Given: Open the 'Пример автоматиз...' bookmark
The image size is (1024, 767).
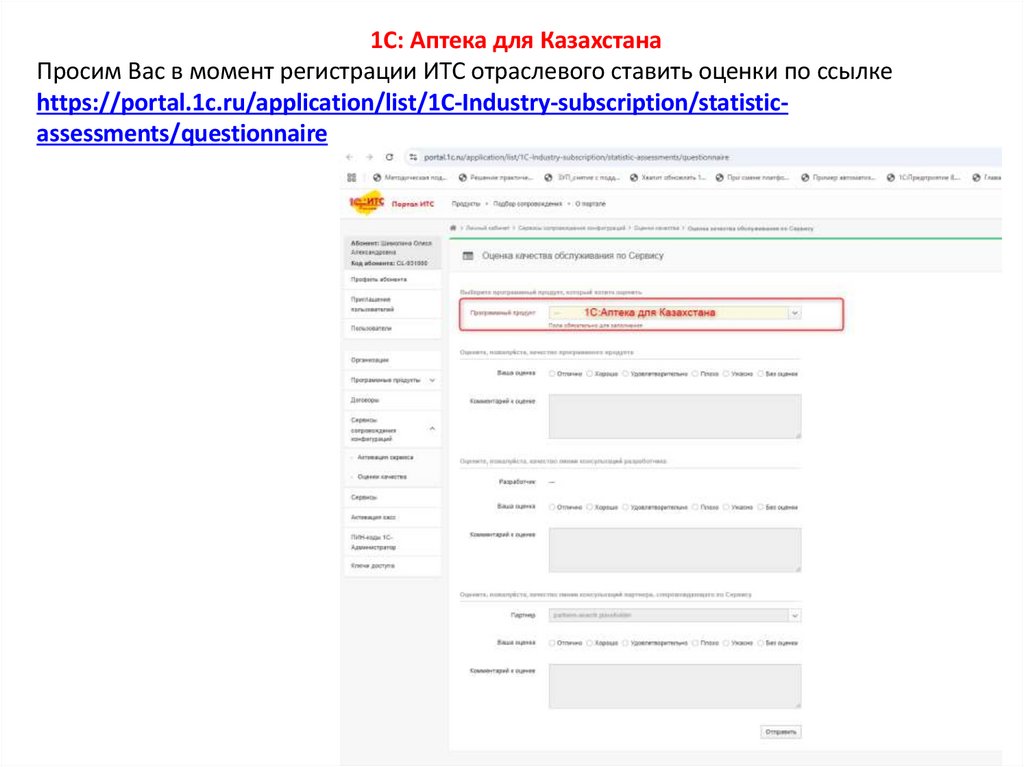Looking at the screenshot, I should click(x=839, y=178).
